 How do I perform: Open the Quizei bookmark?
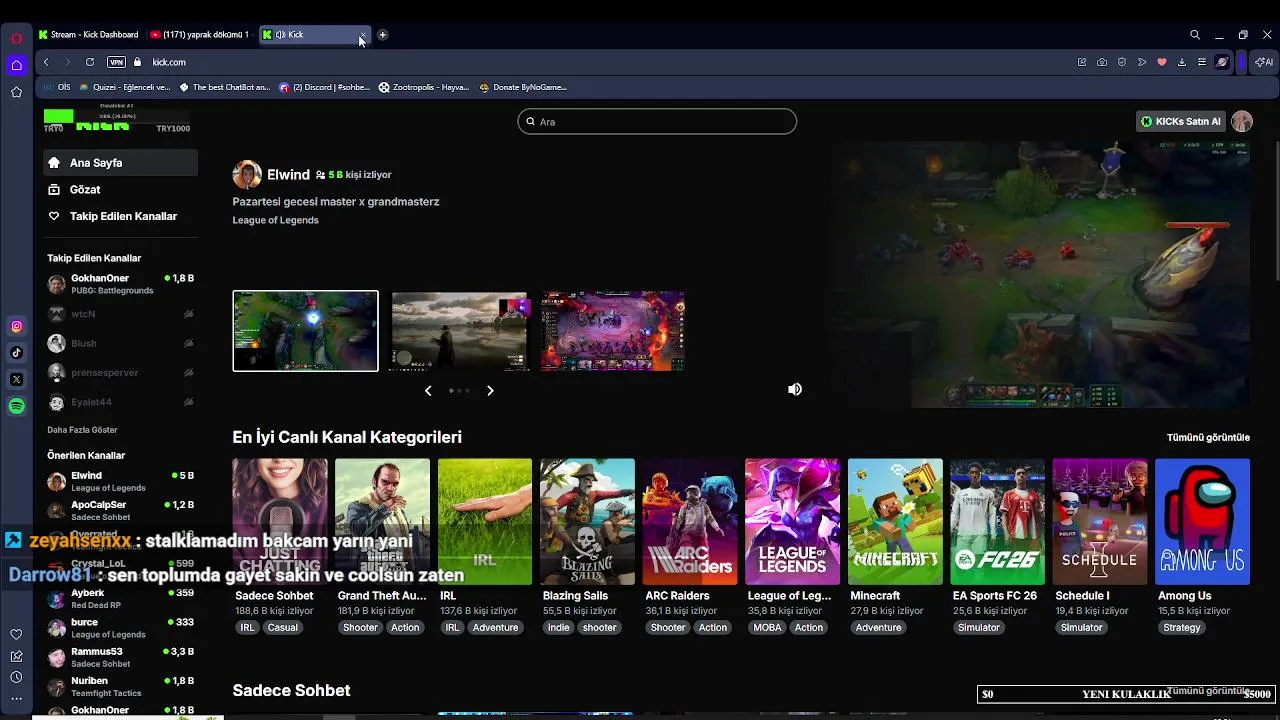pos(125,87)
